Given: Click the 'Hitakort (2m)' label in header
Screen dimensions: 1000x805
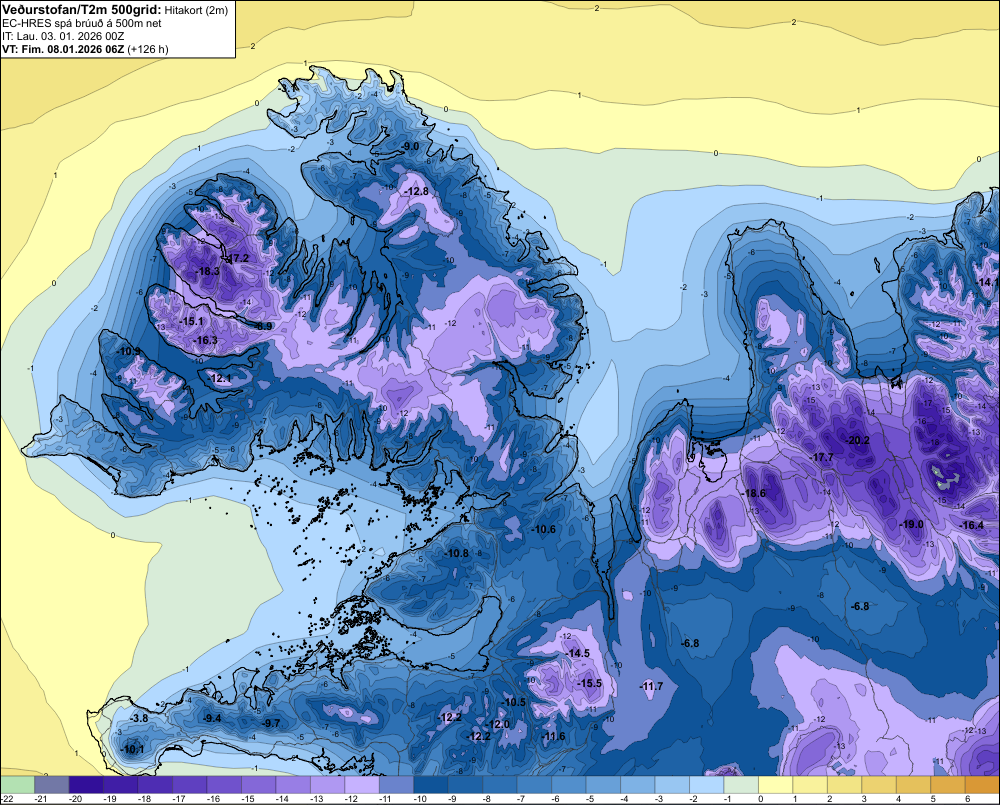Looking at the screenshot, I should pyautogui.click(x=196, y=10).
